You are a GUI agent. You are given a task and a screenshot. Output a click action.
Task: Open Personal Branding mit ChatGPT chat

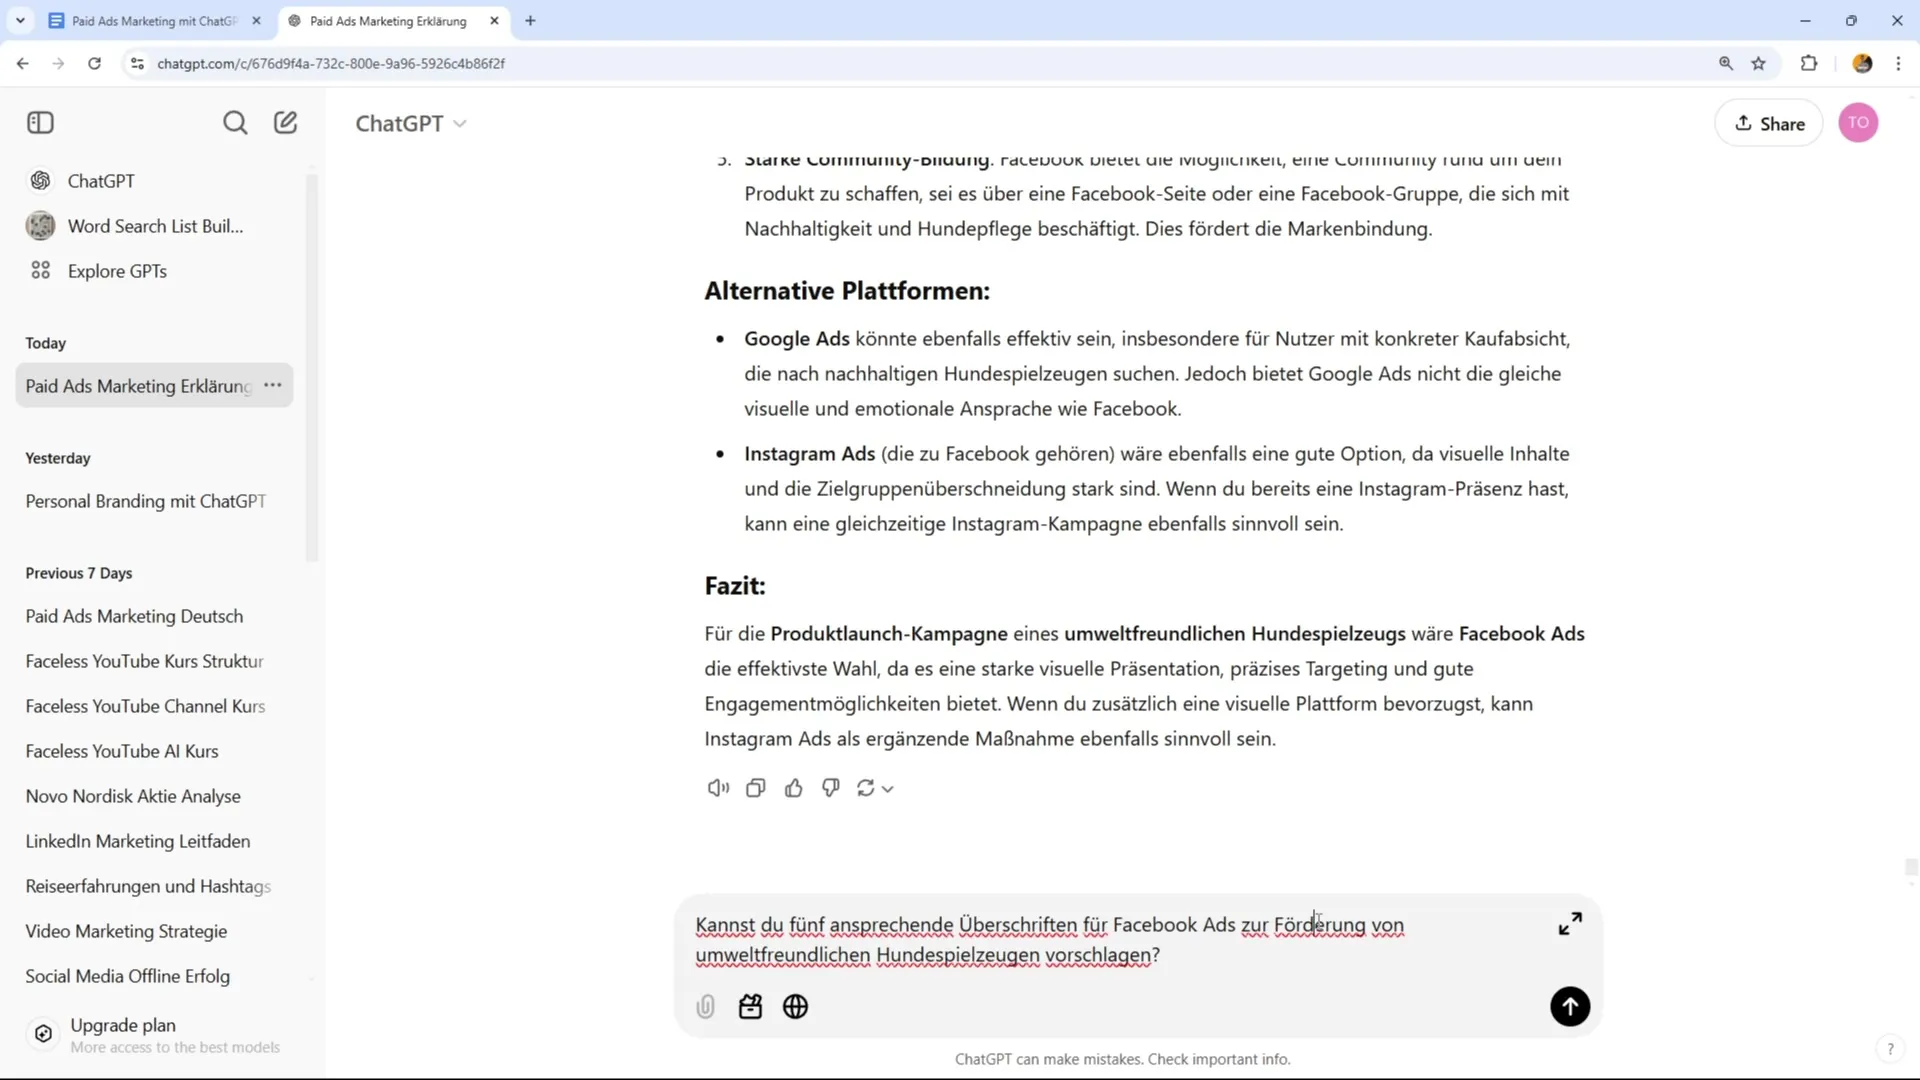click(x=146, y=501)
